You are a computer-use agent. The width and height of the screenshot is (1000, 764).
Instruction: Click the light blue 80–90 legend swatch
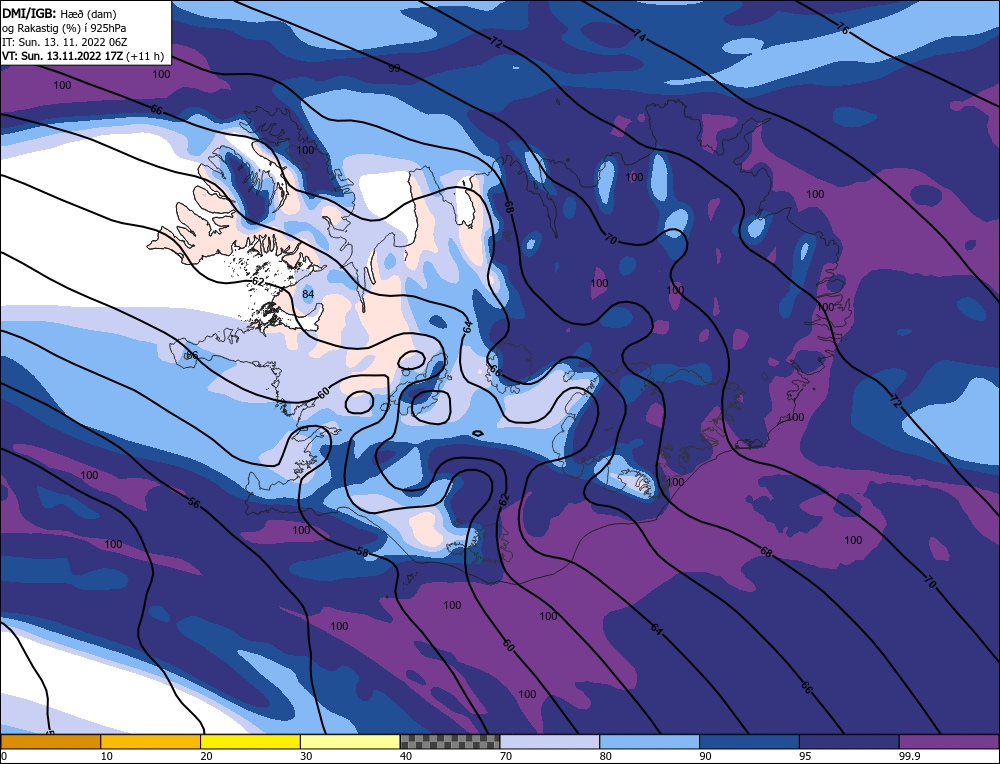click(649, 742)
